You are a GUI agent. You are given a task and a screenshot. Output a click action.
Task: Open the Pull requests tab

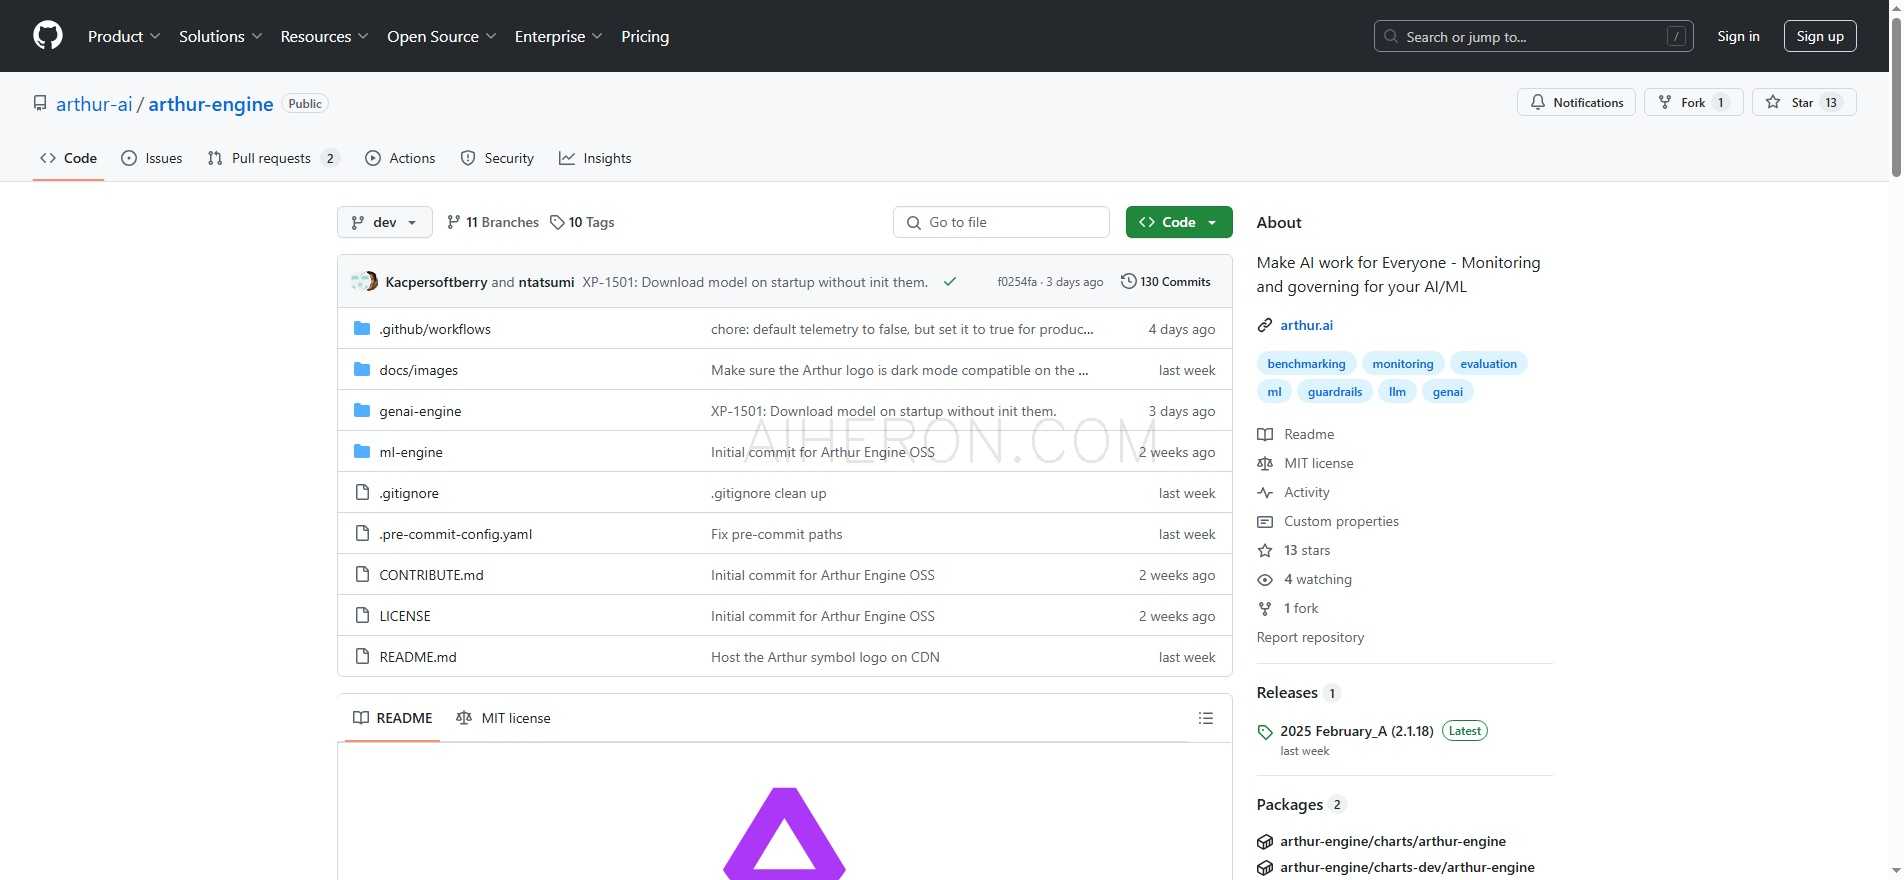pos(273,158)
